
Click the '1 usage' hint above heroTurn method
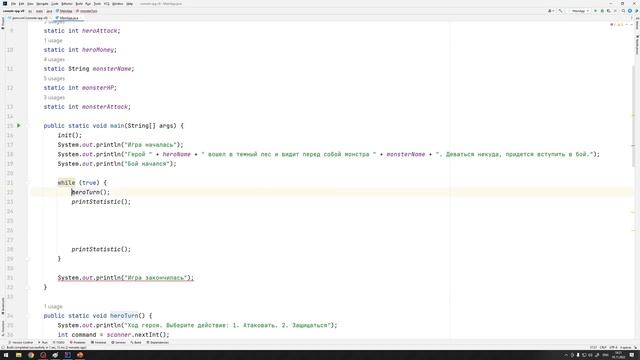(53, 307)
